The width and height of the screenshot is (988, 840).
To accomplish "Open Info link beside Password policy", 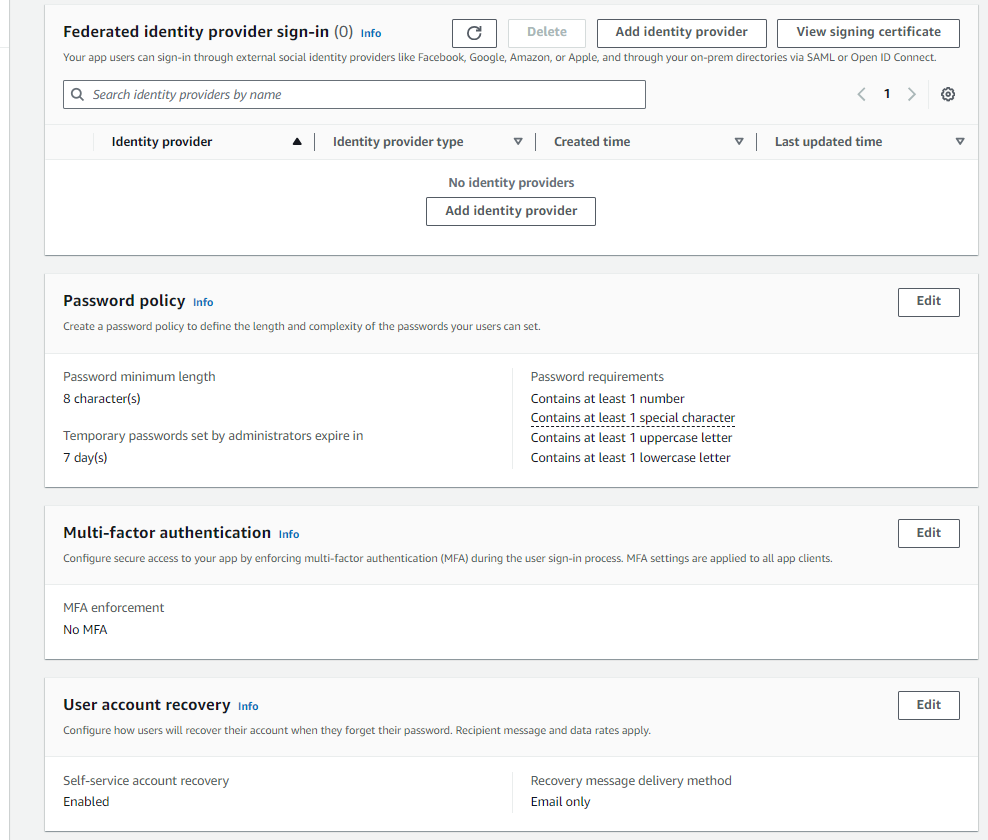I will [203, 302].
